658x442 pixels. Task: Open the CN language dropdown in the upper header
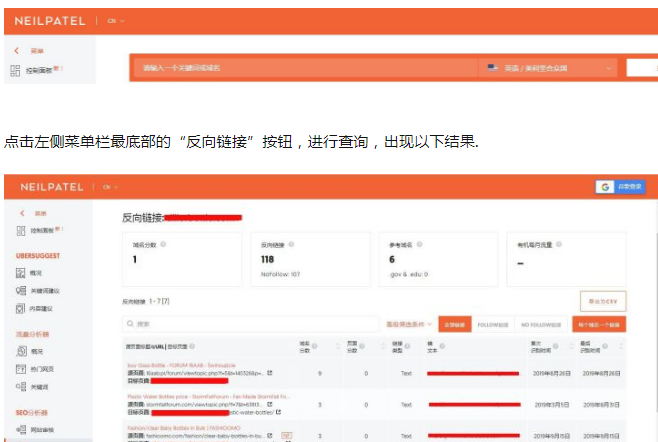pyautogui.click(x=116, y=21)
